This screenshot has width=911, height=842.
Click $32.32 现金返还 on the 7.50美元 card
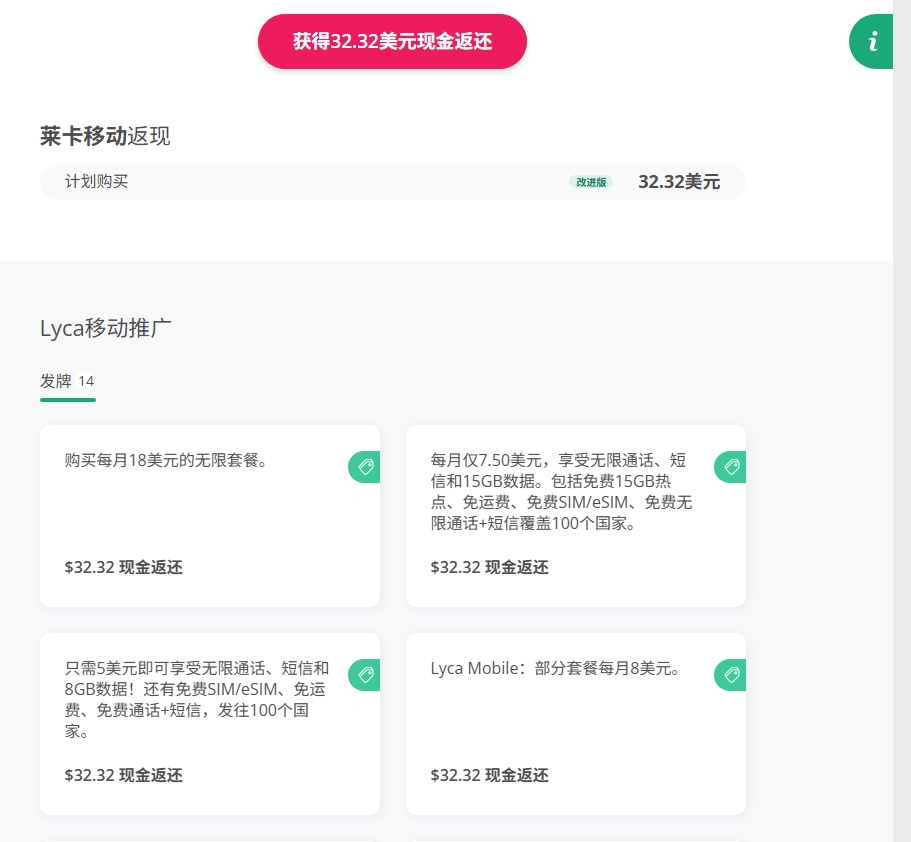pyautogui.click(x=490, y=567)
